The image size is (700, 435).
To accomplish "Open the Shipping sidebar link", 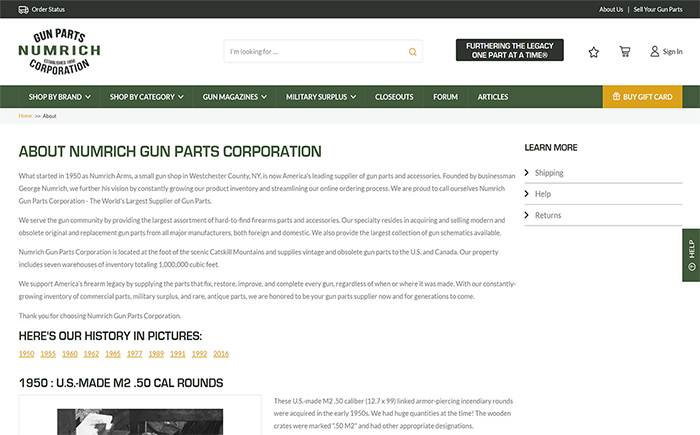I will (549, 173).
